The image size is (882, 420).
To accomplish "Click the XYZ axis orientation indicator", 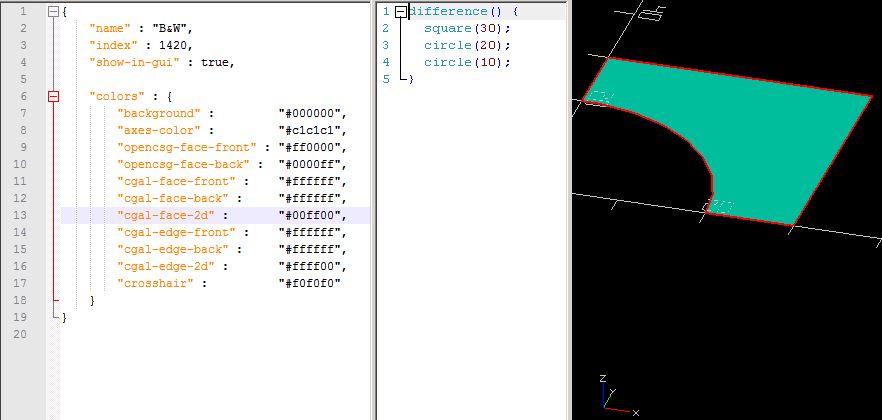I will click(618, 396).
